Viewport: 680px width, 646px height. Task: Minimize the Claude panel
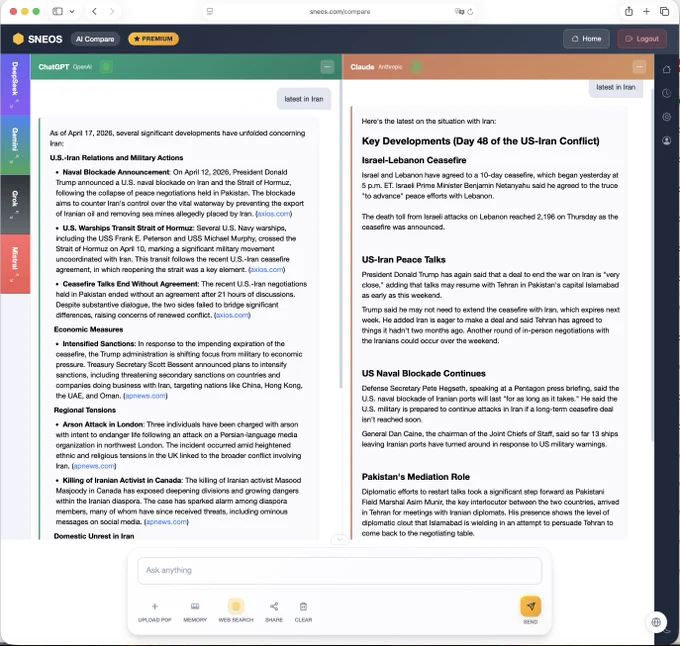pyautogui.click(x=639, y=67)
